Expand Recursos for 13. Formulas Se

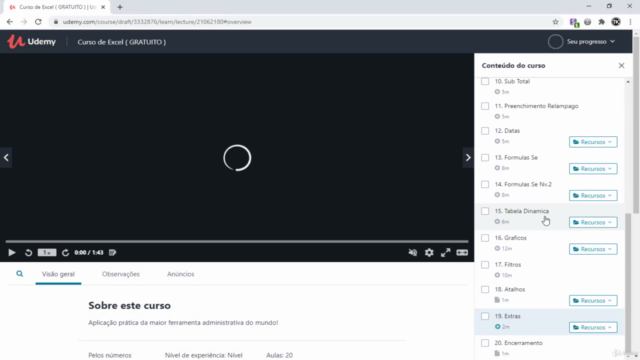593,169
